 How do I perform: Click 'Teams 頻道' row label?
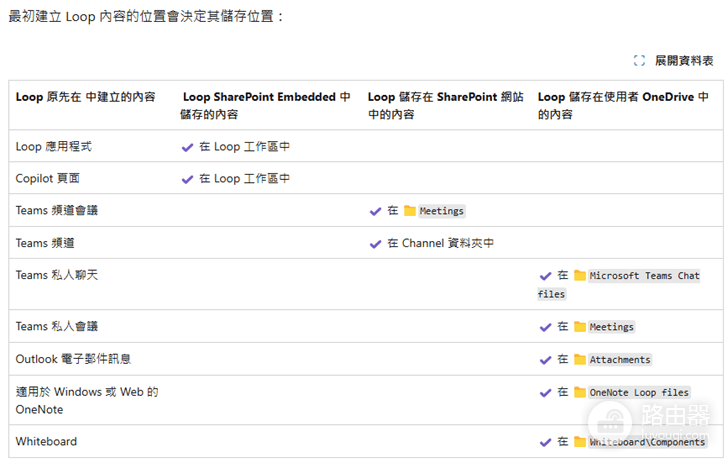45,243
